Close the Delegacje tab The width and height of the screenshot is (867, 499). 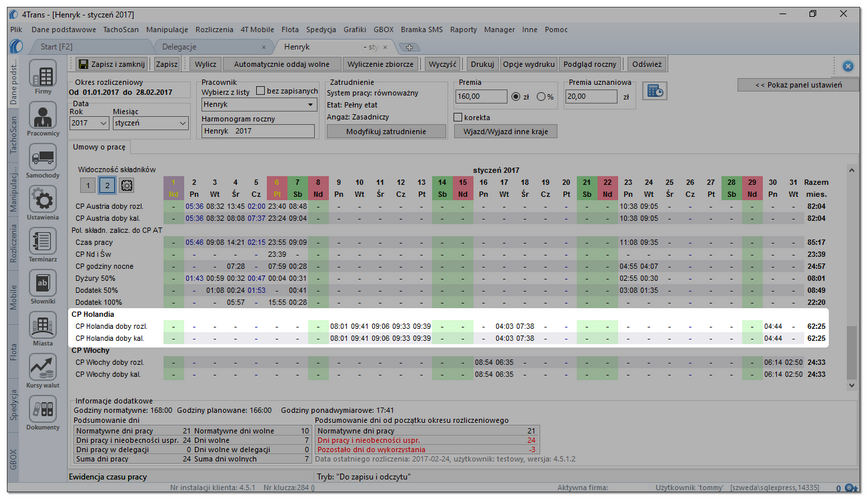264,48
